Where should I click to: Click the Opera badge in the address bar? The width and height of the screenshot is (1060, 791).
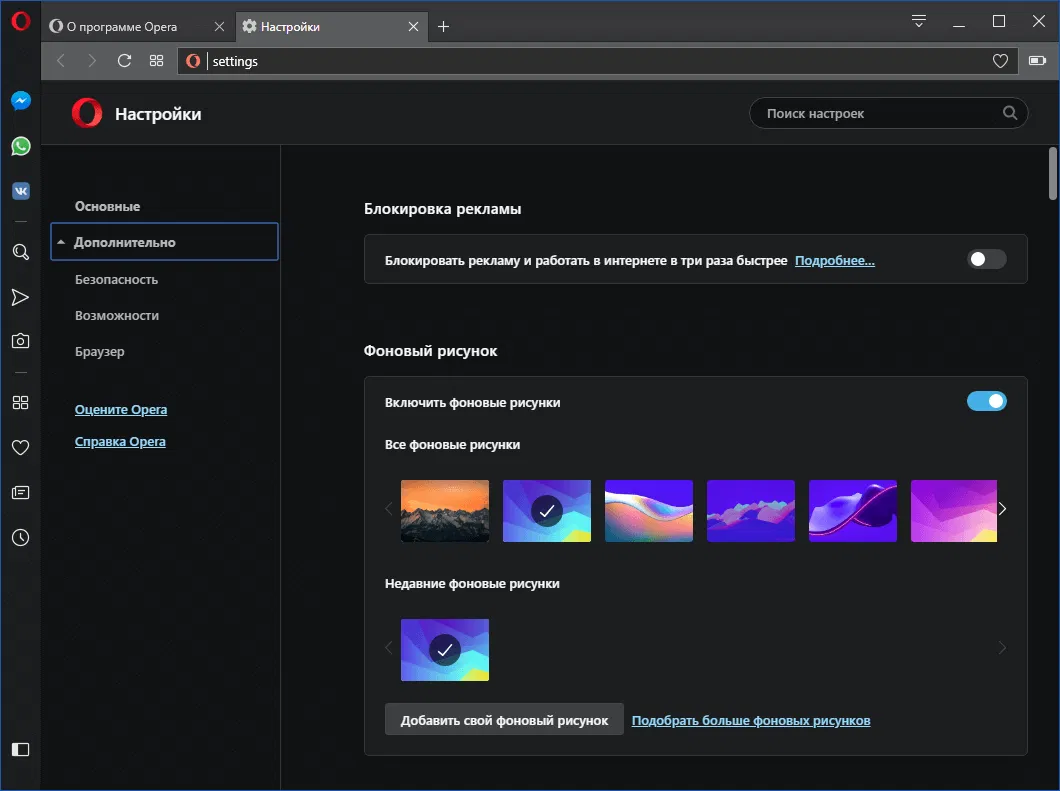pyautogui.click(x=193, y=61)
